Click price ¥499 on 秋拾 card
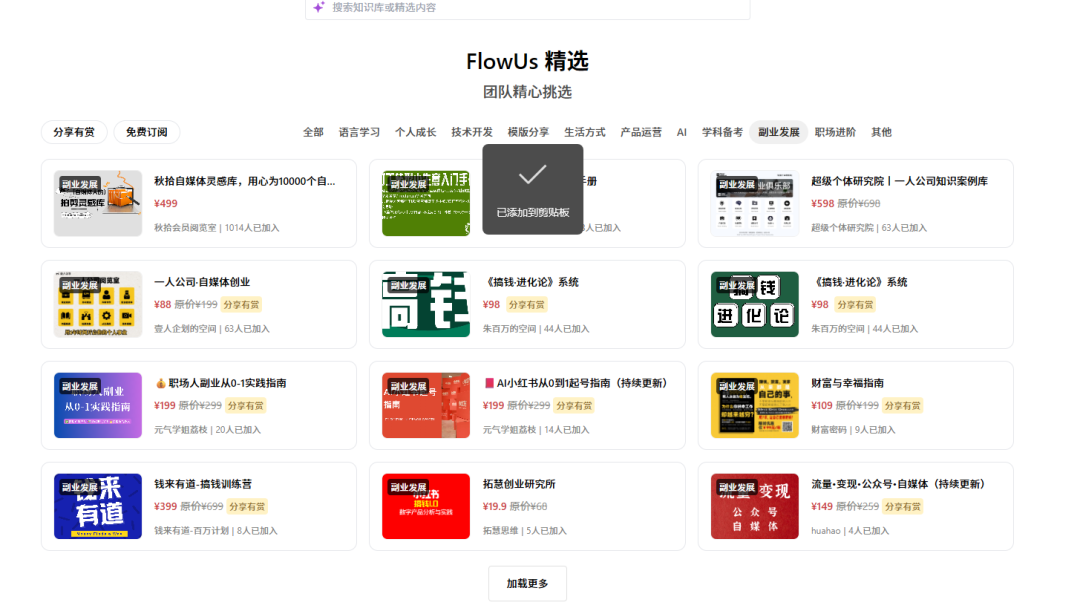 165,203
